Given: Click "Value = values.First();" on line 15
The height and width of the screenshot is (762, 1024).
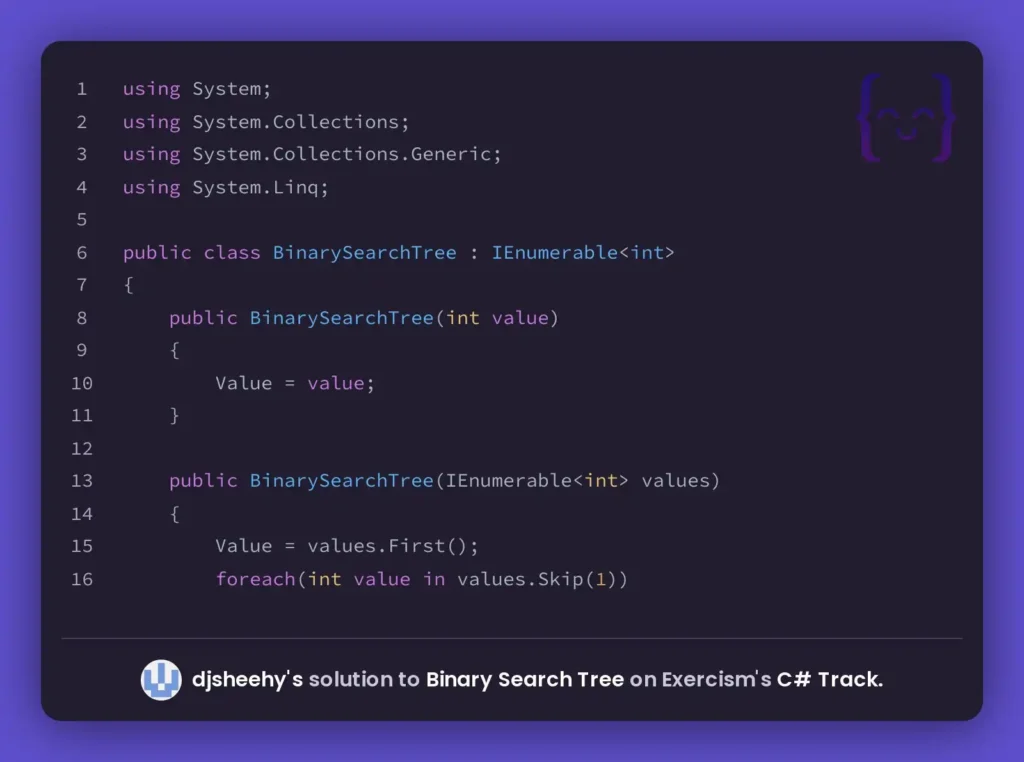Looking at the screenshot, I should (x=347, y=546).
